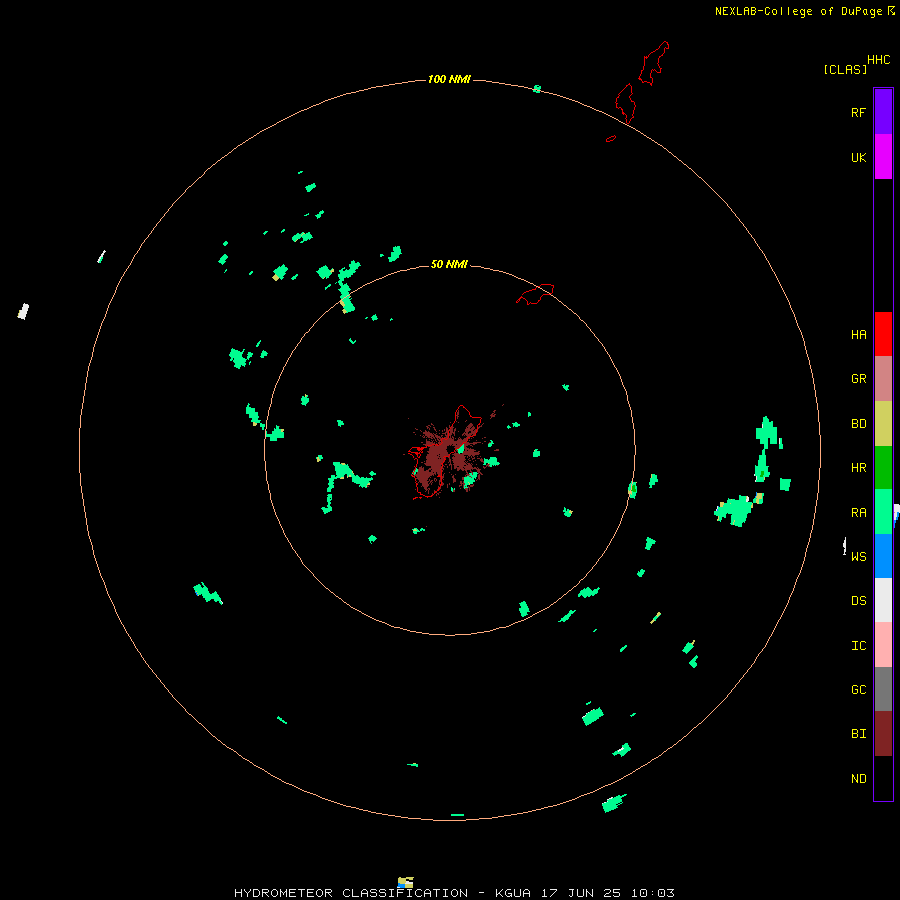Screen dimensions: 900x900
Task: Click the HA red legend swatch
Action: (883, 334)
